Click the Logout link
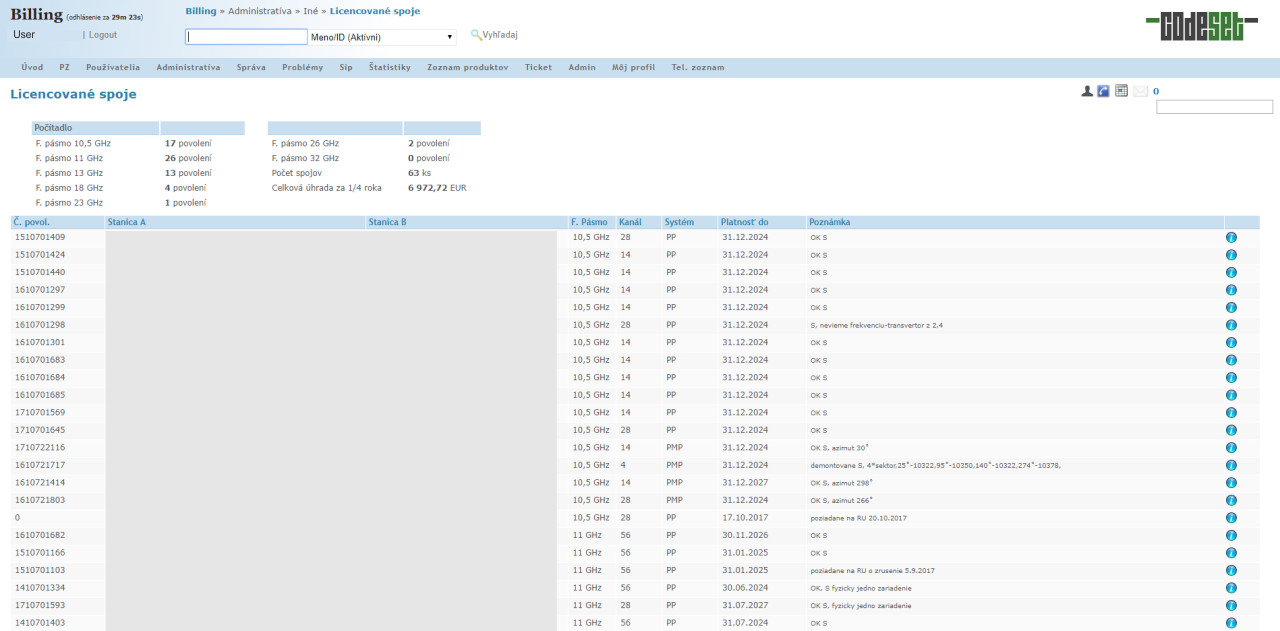The width and height of the screenshot is (1280, 631). click(102, 35)
